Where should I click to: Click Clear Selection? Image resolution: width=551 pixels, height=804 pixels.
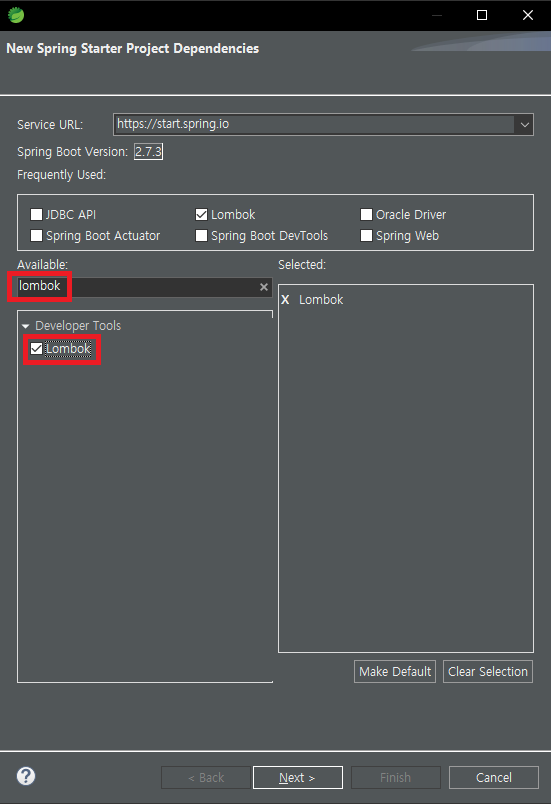[487, 672]
